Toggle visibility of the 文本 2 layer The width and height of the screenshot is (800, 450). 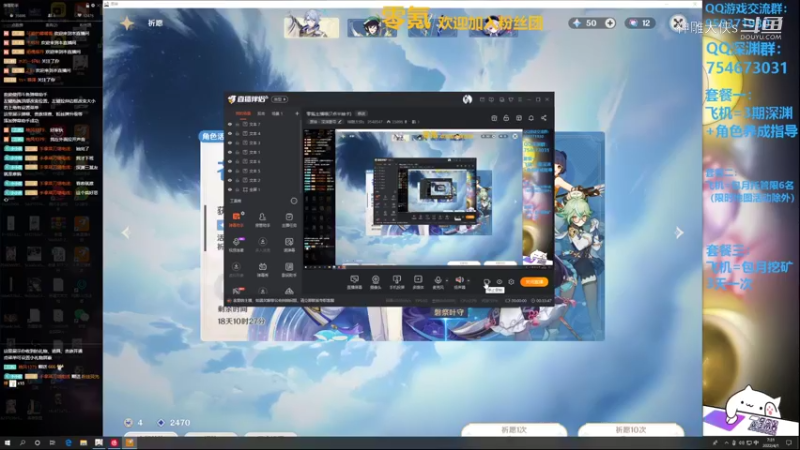click(x=230, y=180)
